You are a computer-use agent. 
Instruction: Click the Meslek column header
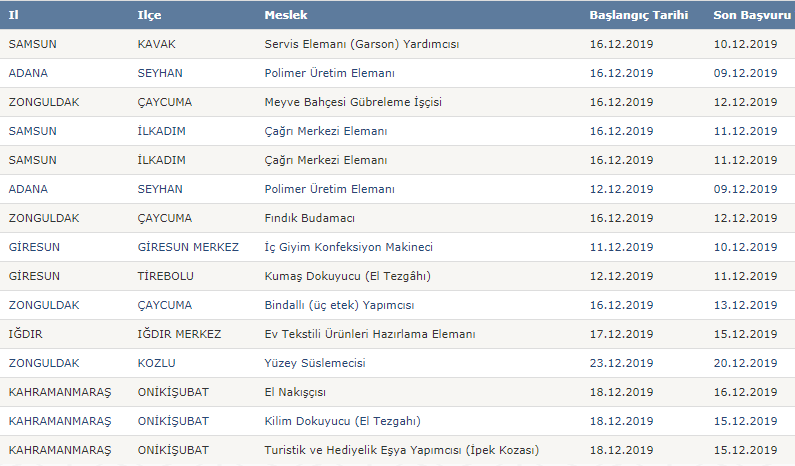[286, 15]
